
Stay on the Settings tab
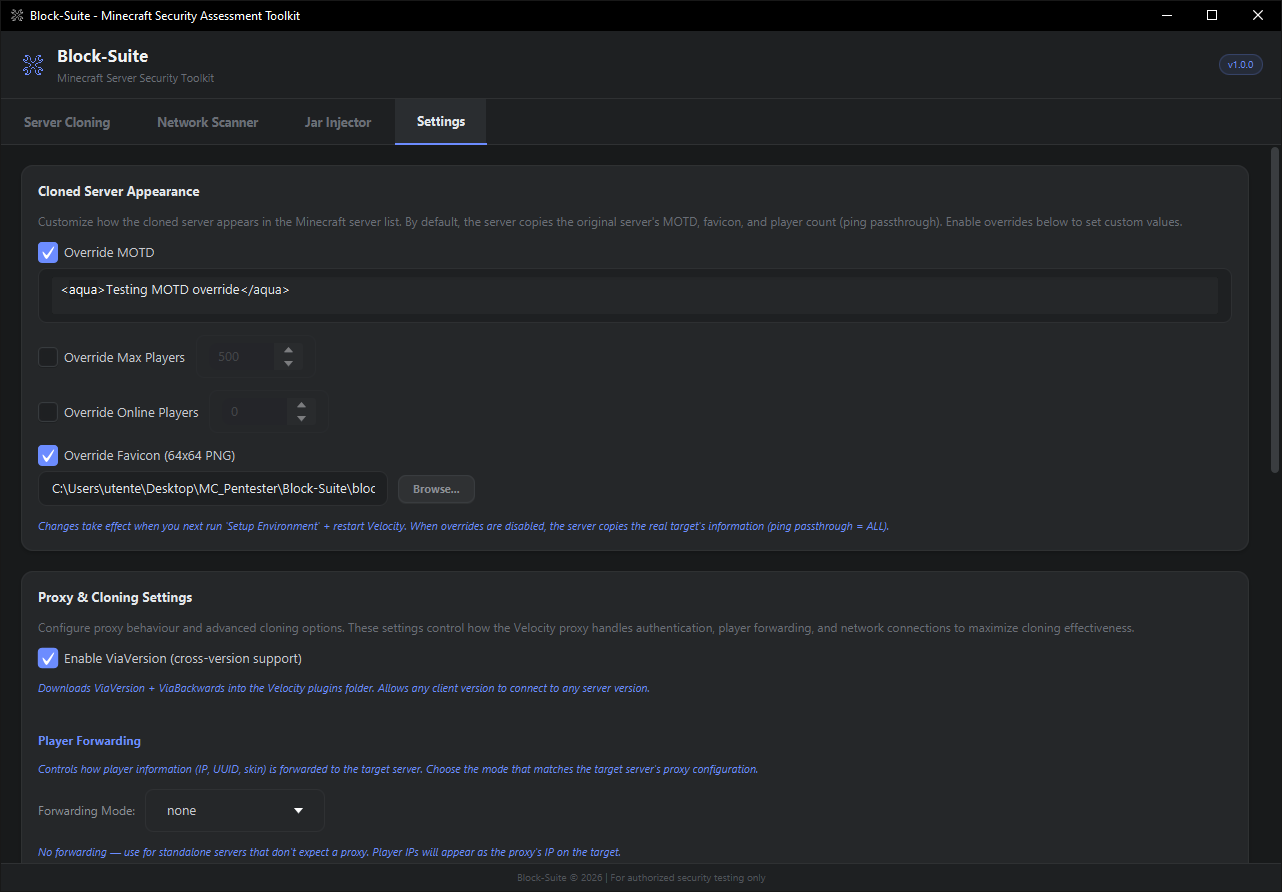(x=440, y=121)
